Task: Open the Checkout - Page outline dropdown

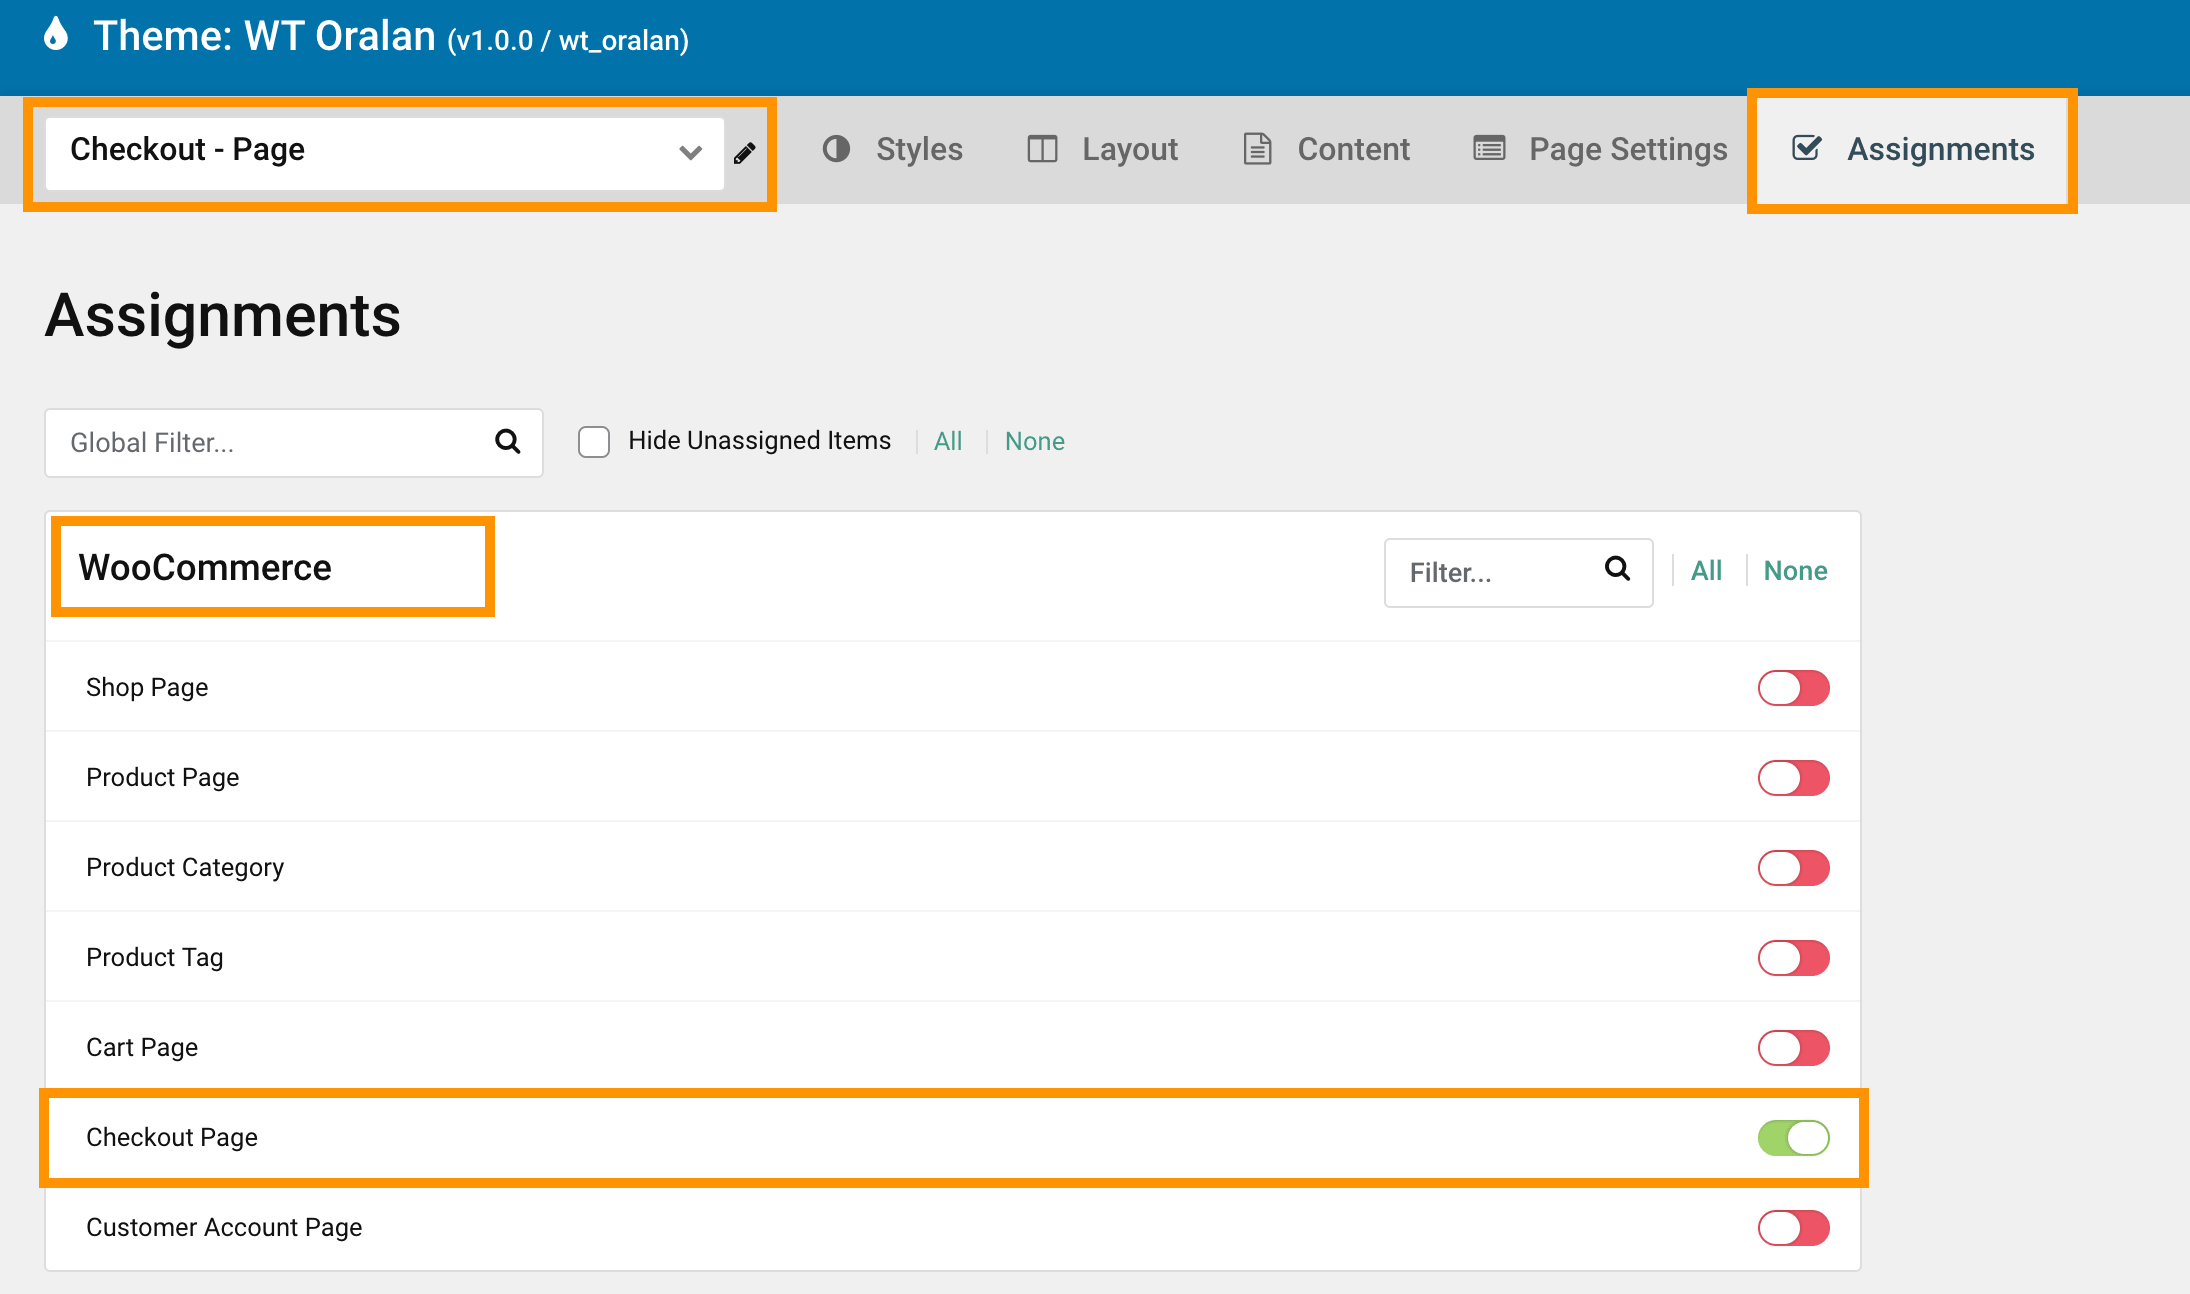Action: coord(385,153)
